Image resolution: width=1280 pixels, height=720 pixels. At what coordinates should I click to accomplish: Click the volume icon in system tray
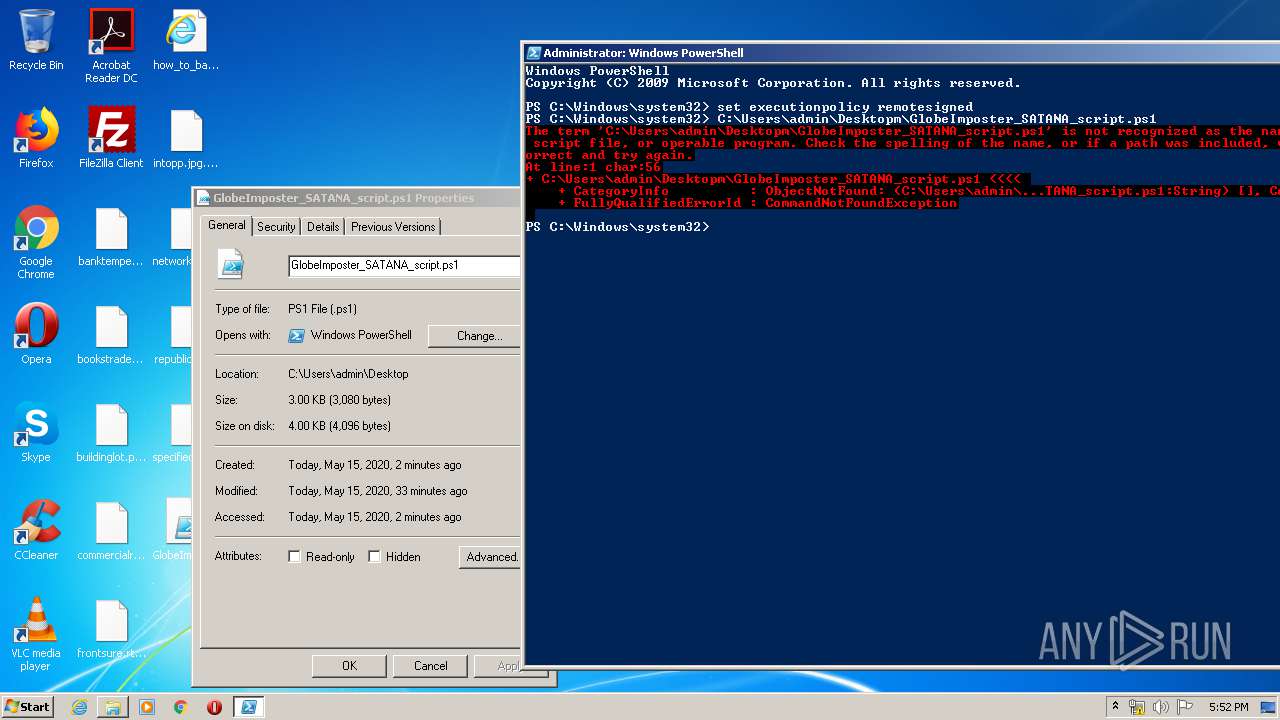(x=1161, y=707)
